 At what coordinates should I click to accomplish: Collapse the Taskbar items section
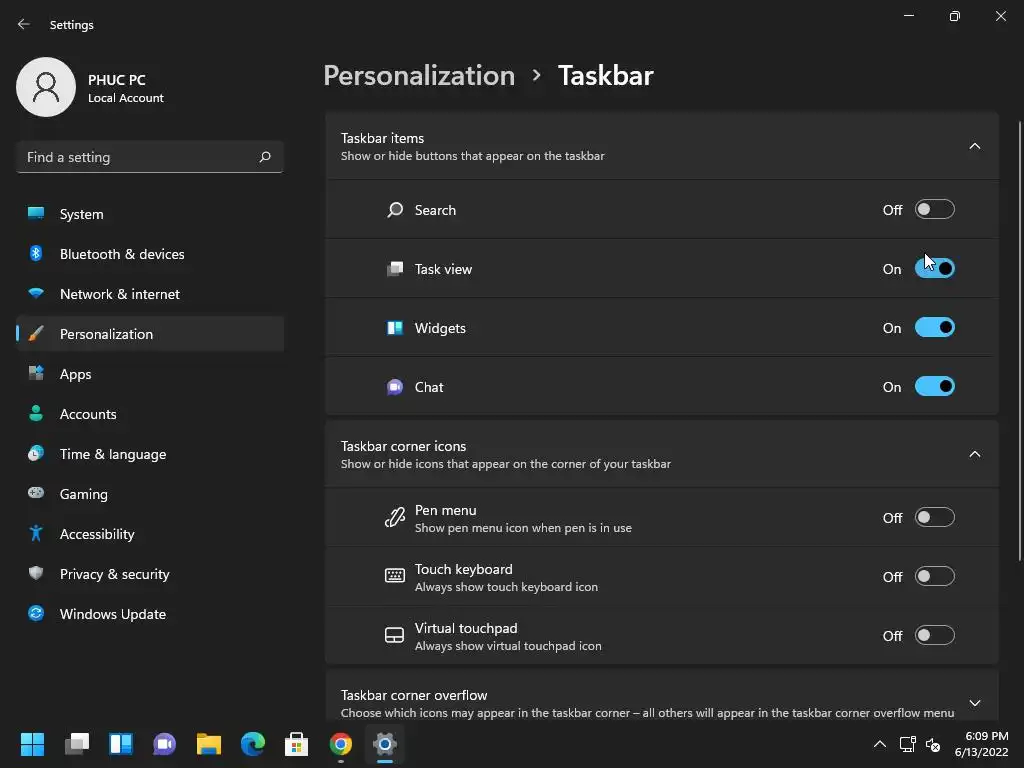pyautogui.click(x=975, y=146)
